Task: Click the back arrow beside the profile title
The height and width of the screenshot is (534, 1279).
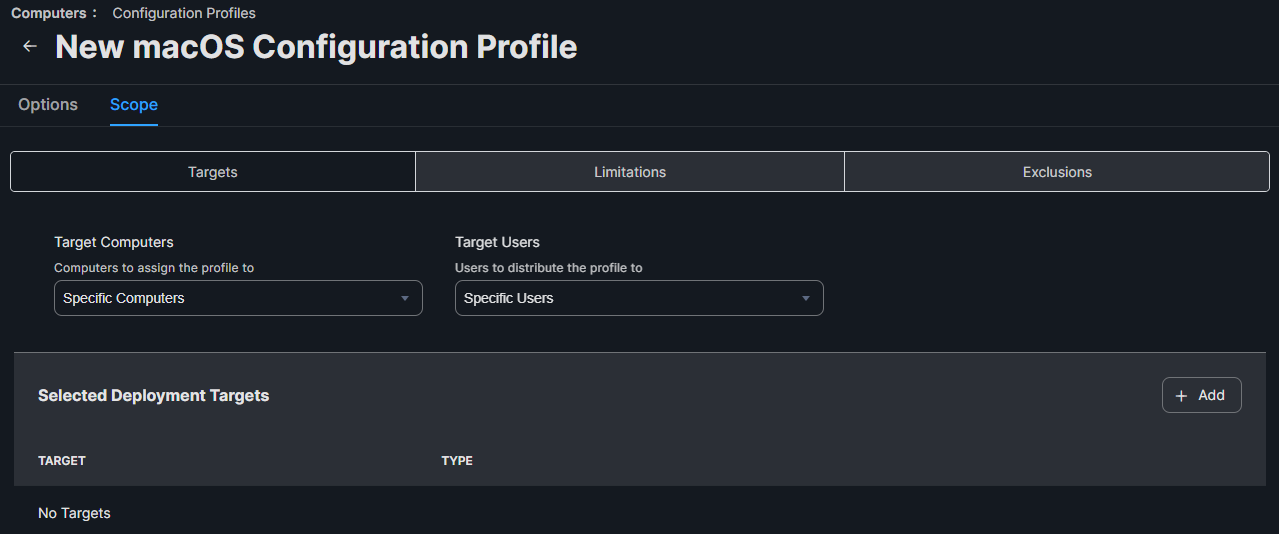Action: point(30,46)
